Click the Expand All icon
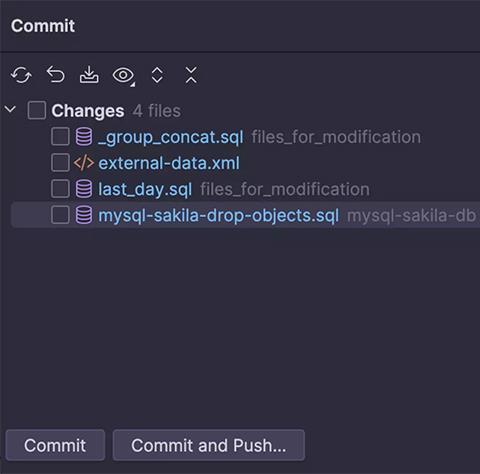This screenshot has height=474, width=480. (157, 75)
